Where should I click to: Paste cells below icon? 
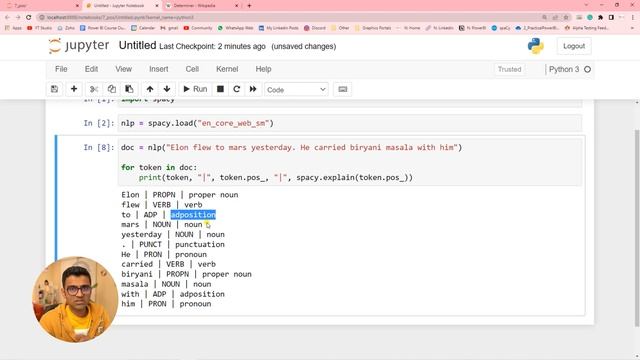click(129, 89)
